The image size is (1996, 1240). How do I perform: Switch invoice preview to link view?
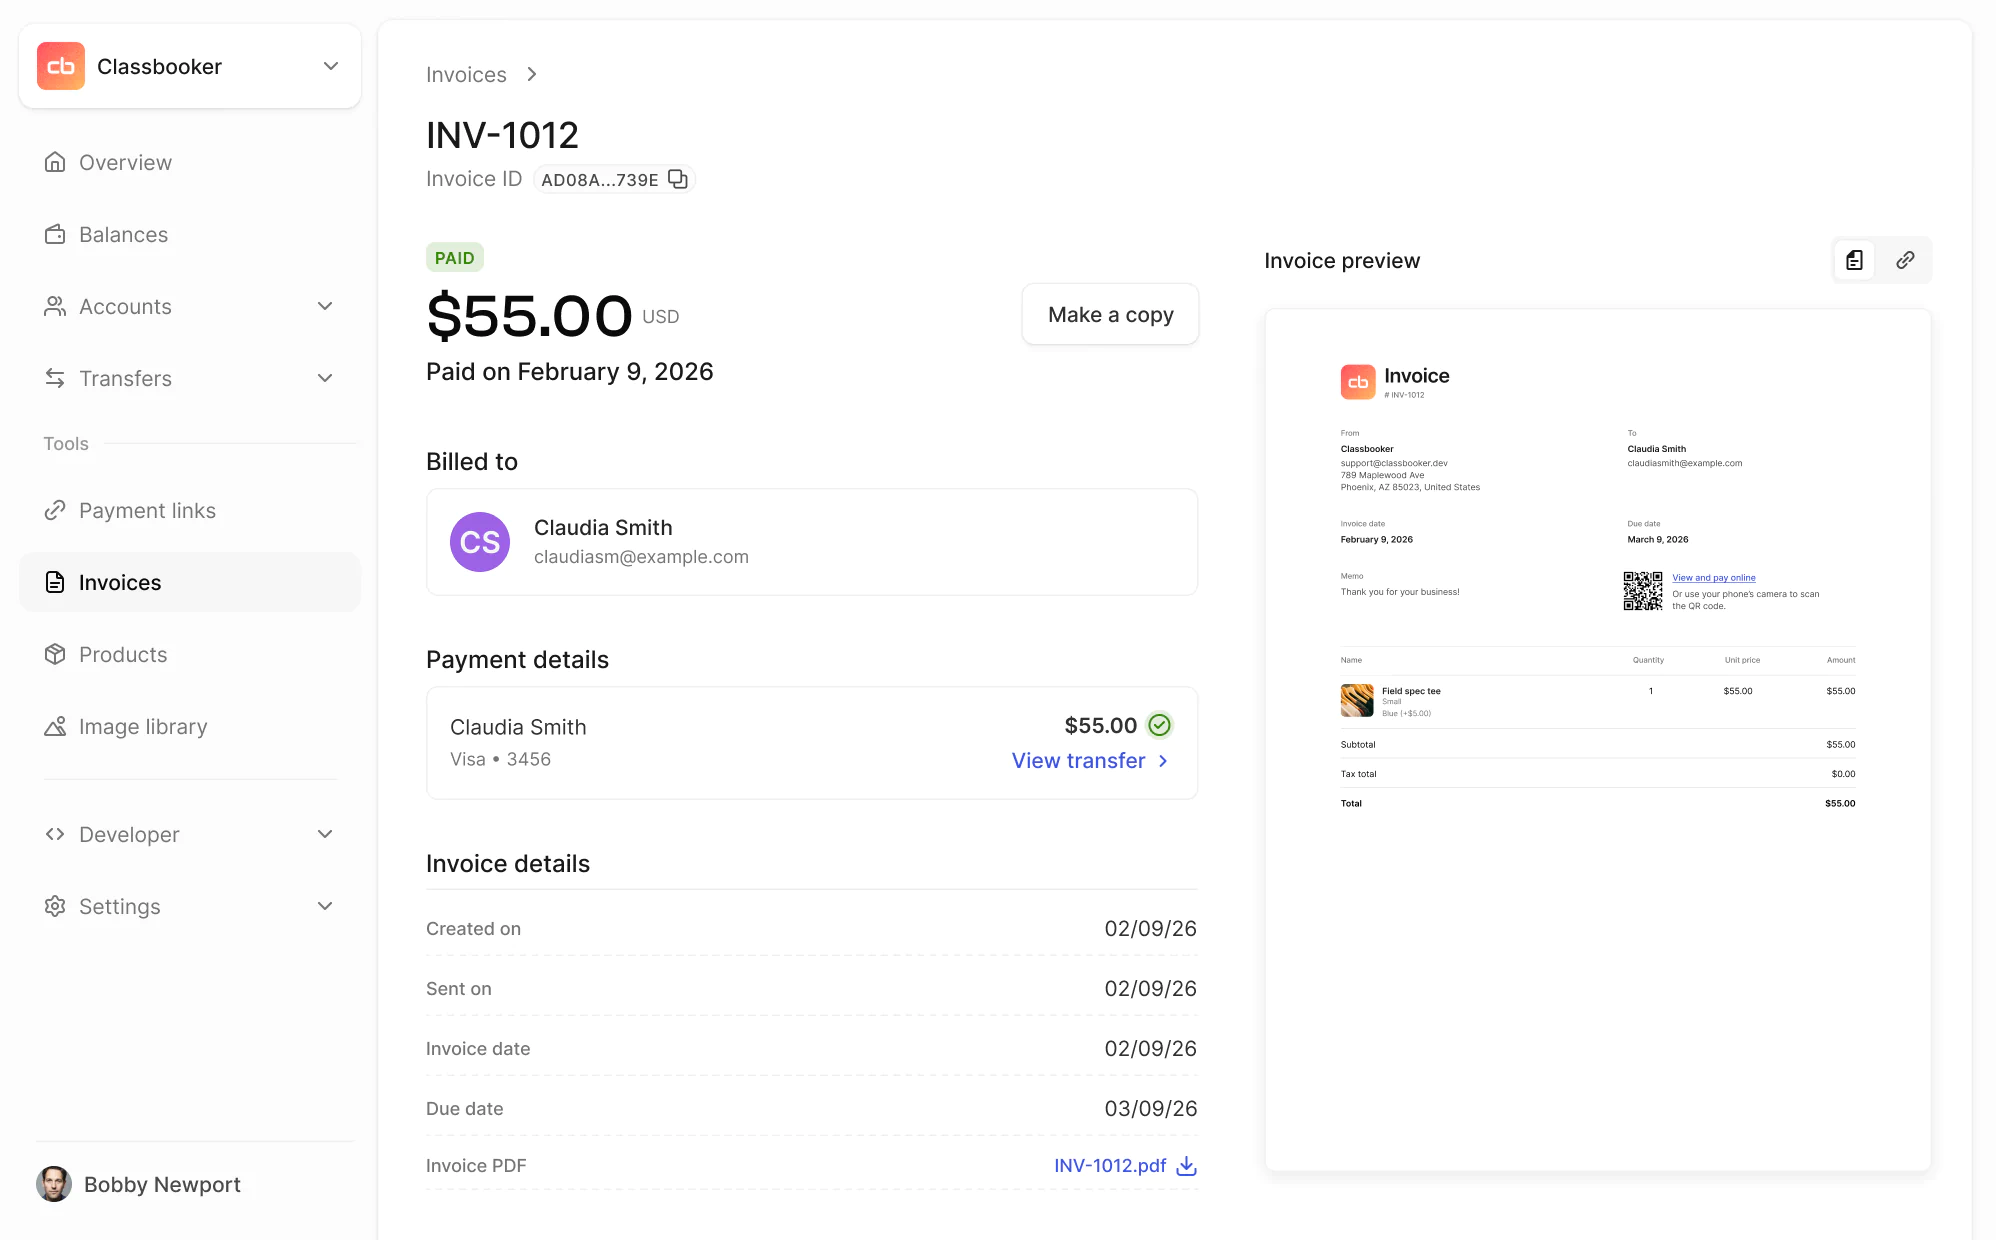1906,260
